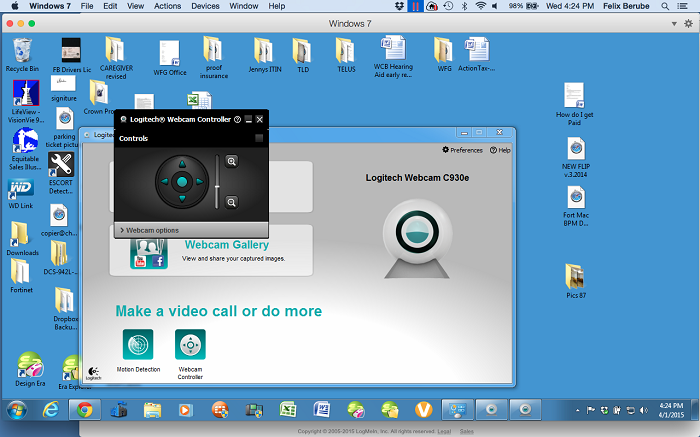Click the Logitech Webcam C930e camera image
The image size is (700, 437).
[x=417, y=239]
